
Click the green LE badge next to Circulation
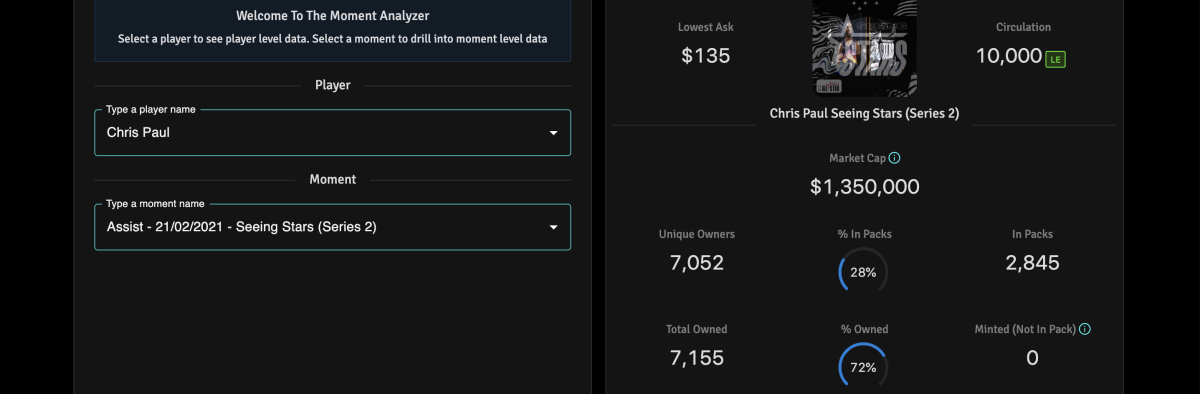pos(1055,59)
